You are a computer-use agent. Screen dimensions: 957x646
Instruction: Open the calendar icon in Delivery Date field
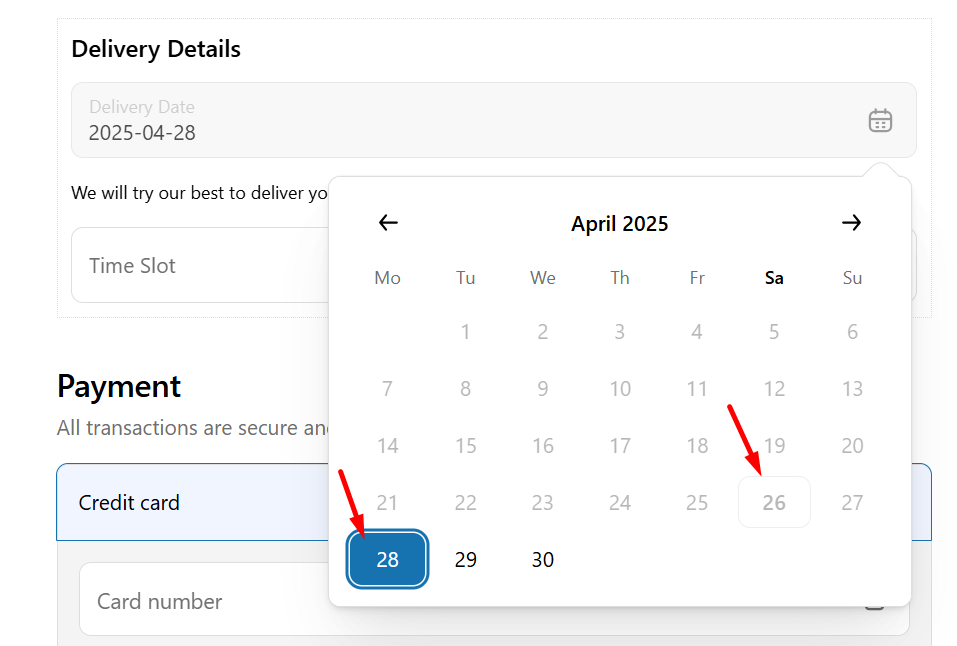(880, 120)
